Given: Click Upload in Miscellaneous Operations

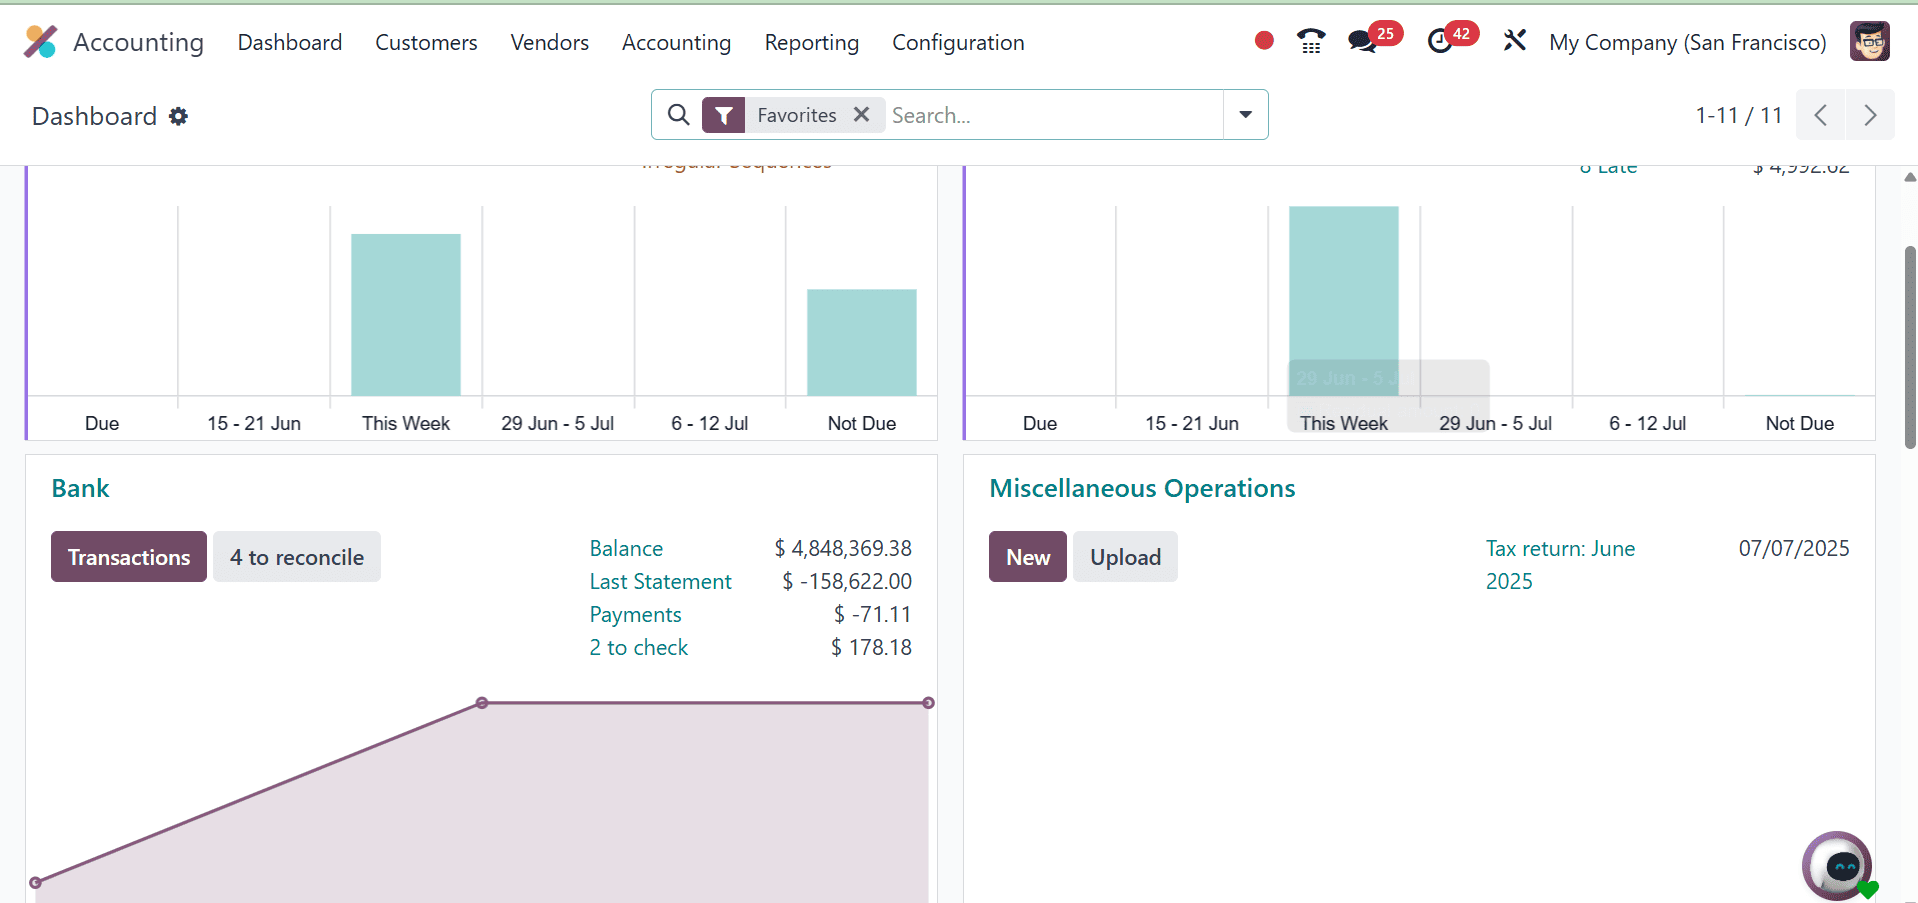Looking at the screenshot, I should (1125, 557).
